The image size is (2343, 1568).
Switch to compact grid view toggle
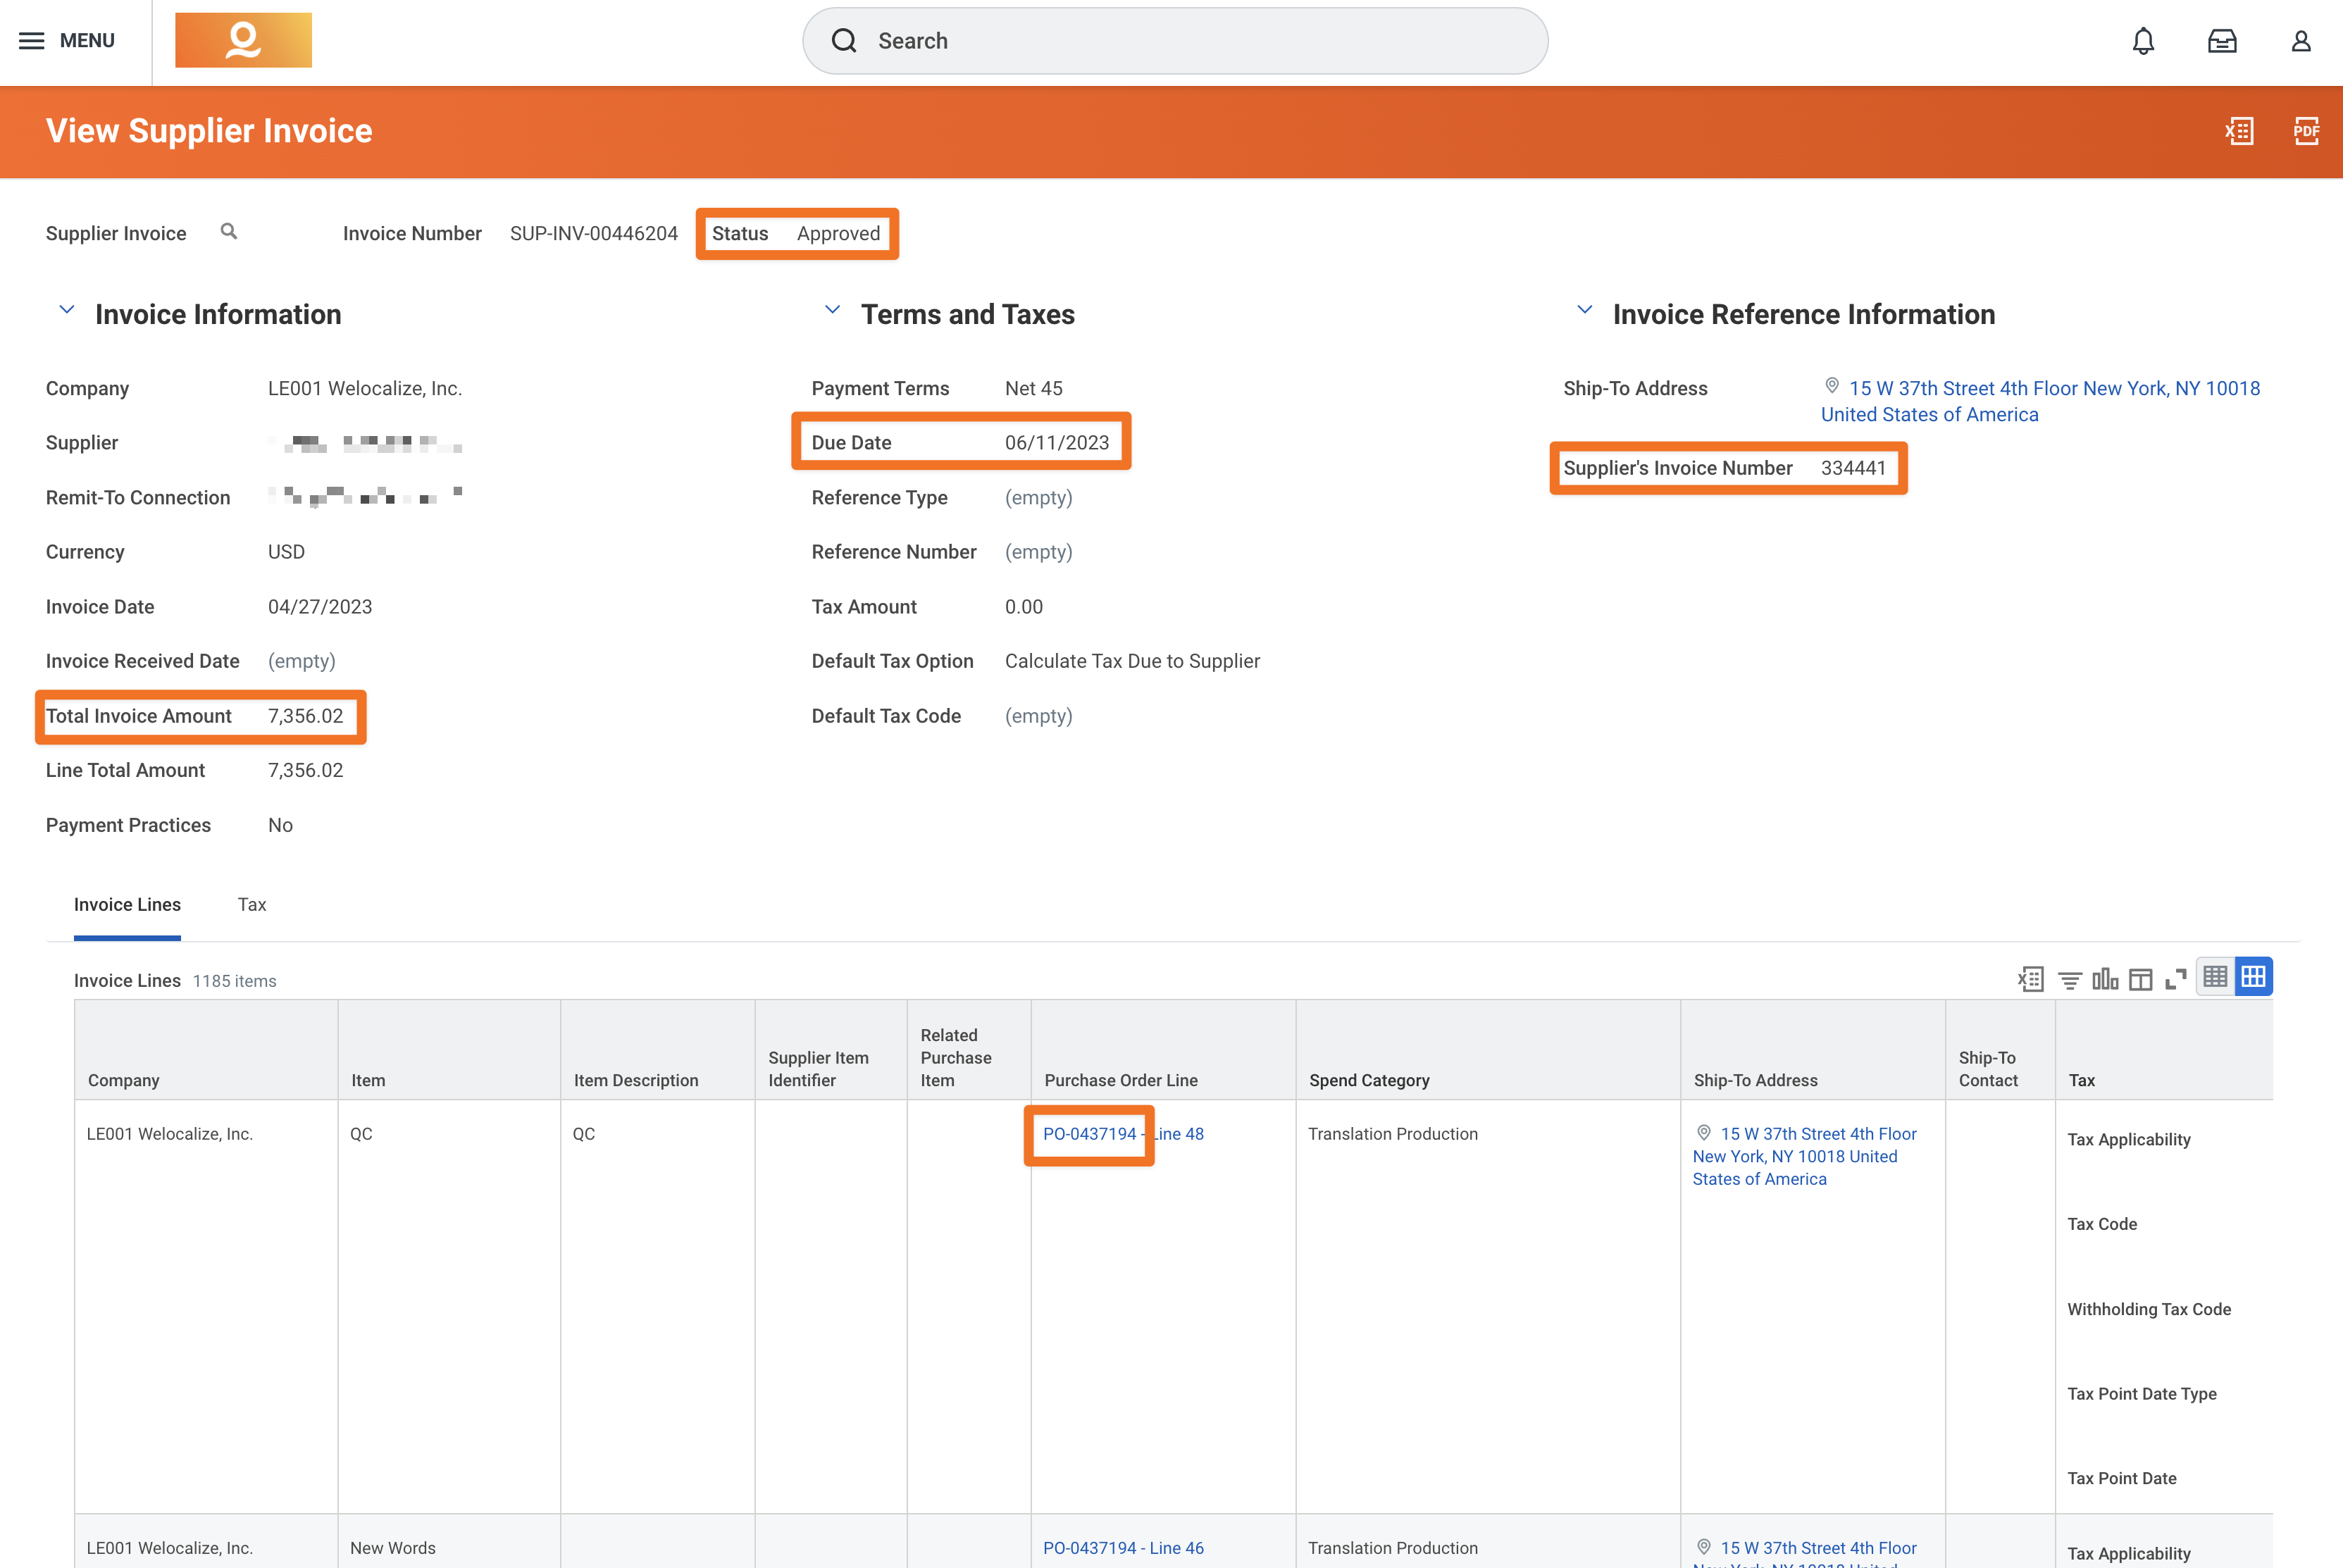pyautogui.click(x=2215, y=977)
